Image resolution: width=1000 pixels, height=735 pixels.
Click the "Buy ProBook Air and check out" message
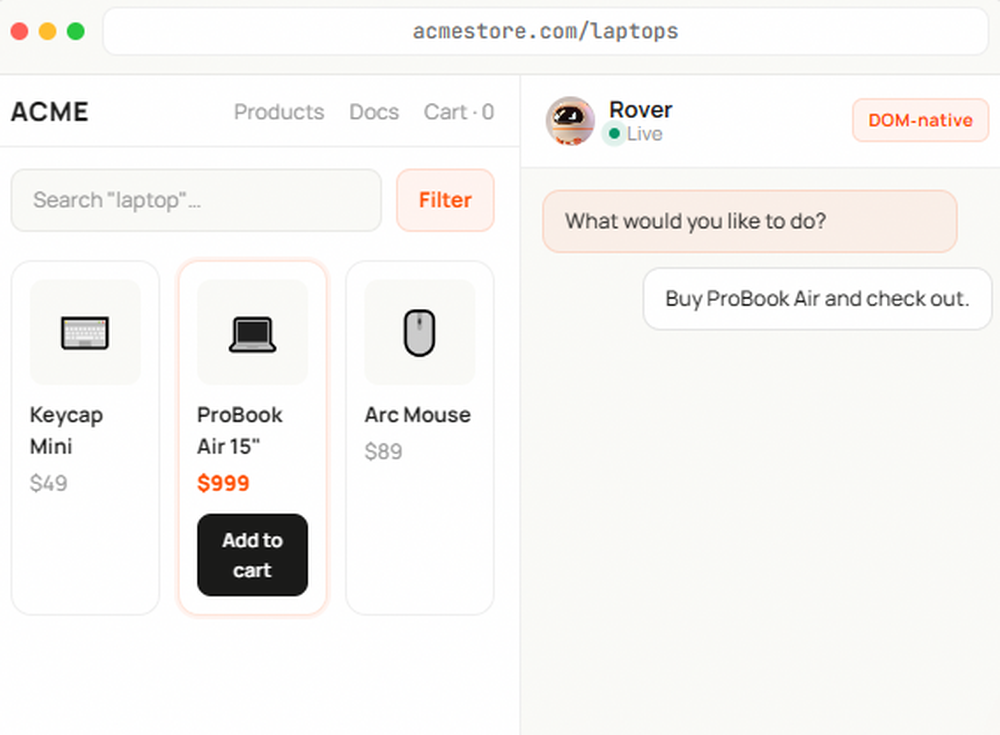[817, 298]
